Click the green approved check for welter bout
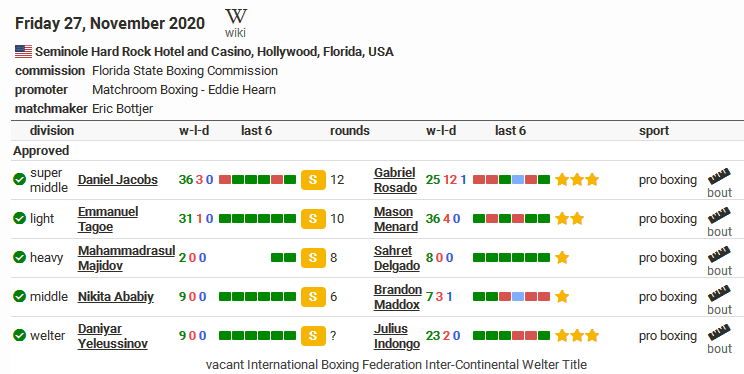Viewport: 744px width, 374px height. click(x=19, y=335)
